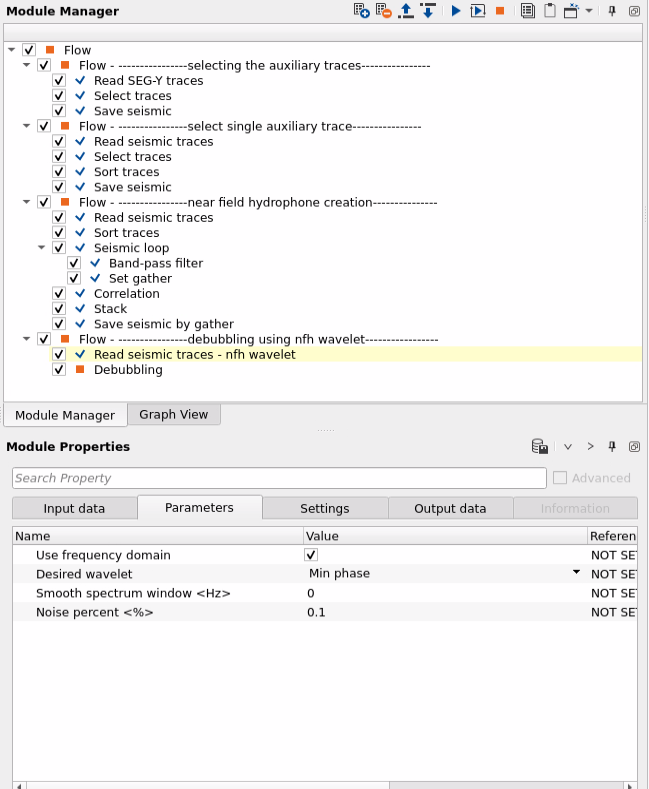Collapse the near field hydrophone creation flow

[27, 202]
